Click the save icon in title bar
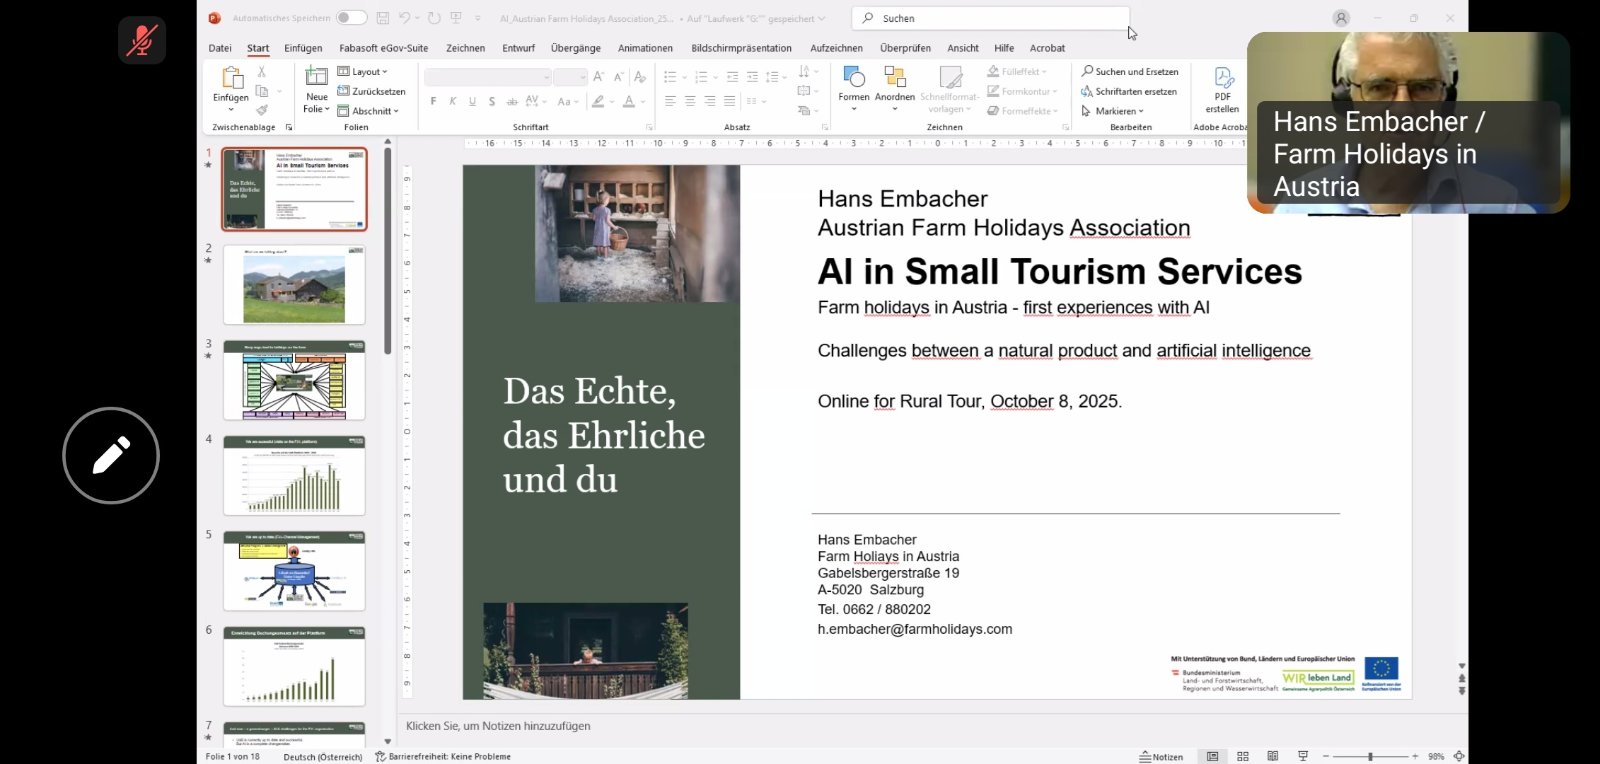The image size is (1600, 764). tap(383, 18)
